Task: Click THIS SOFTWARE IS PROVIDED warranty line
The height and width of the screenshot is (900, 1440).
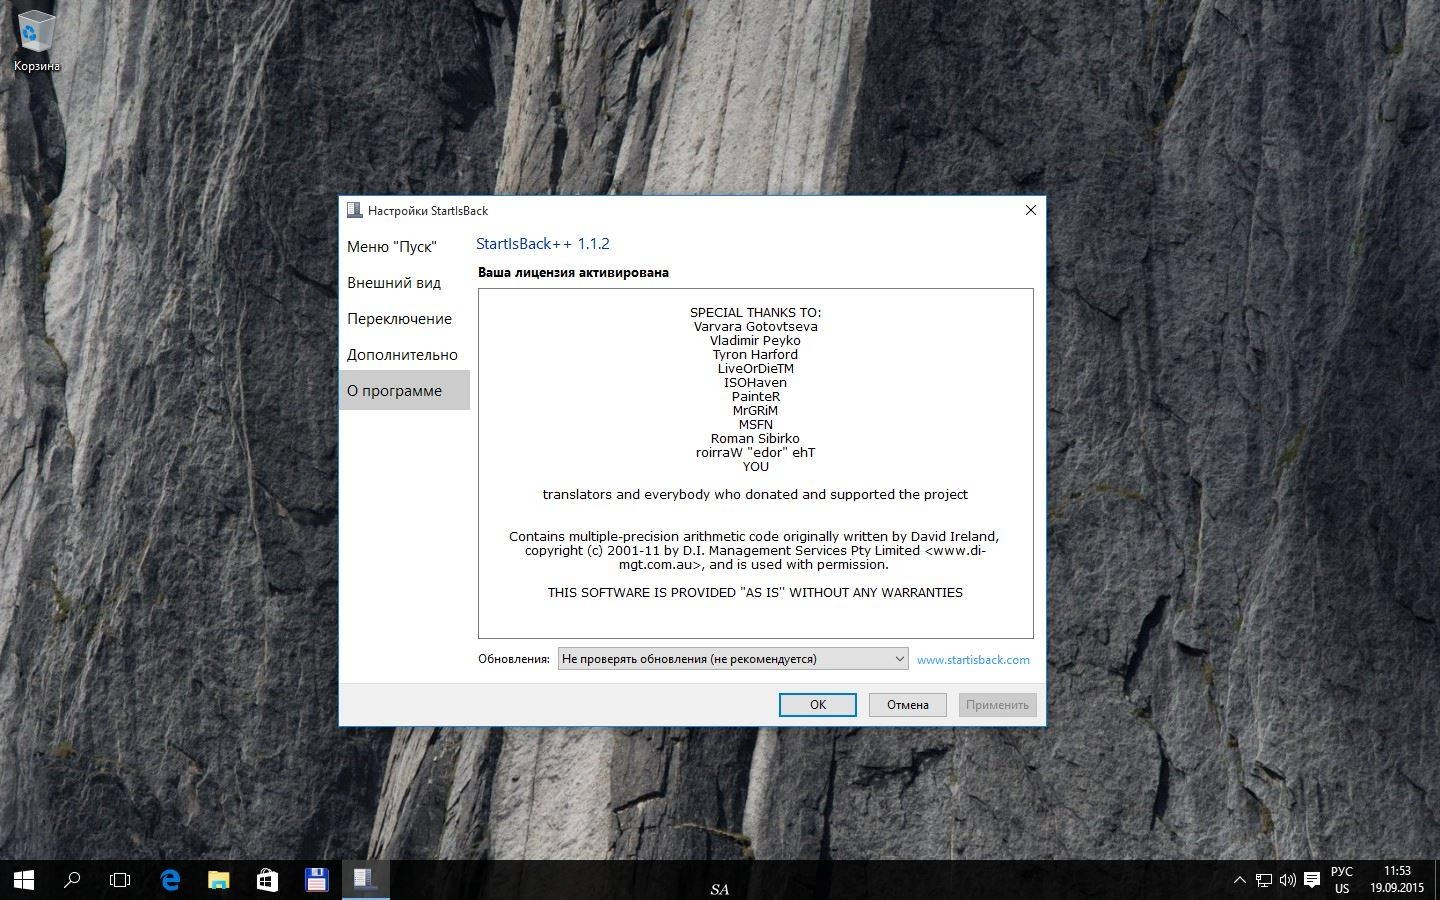Action: [755, 592]
